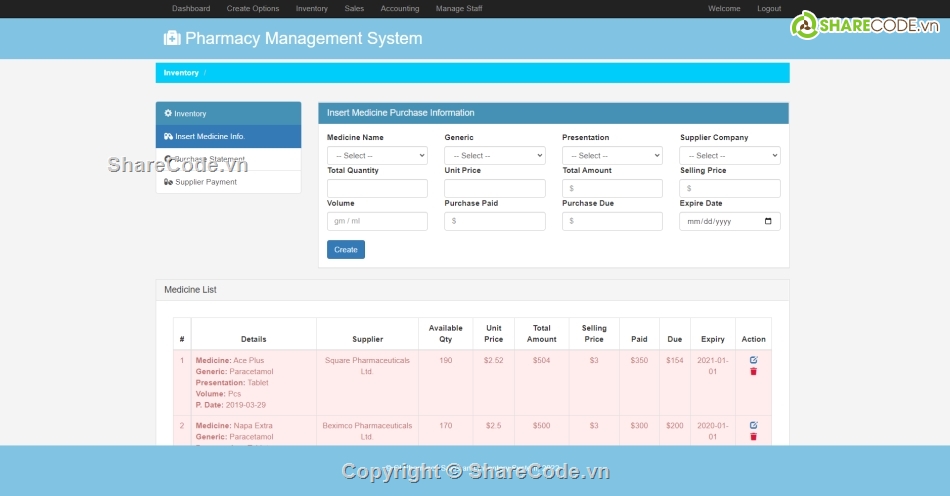The width and height of the screenshot is (950, 496).
Task: Click into the Total Quantity field
Action: click(377, 188)
